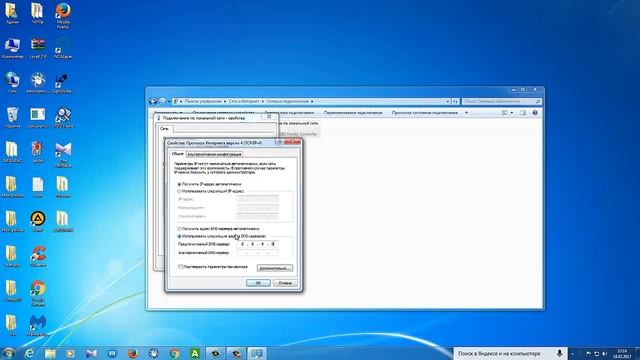The width and height of the screenshot is (640, 360).
Task: Click the Дополнительно button
Action: [x=275, y=268]
